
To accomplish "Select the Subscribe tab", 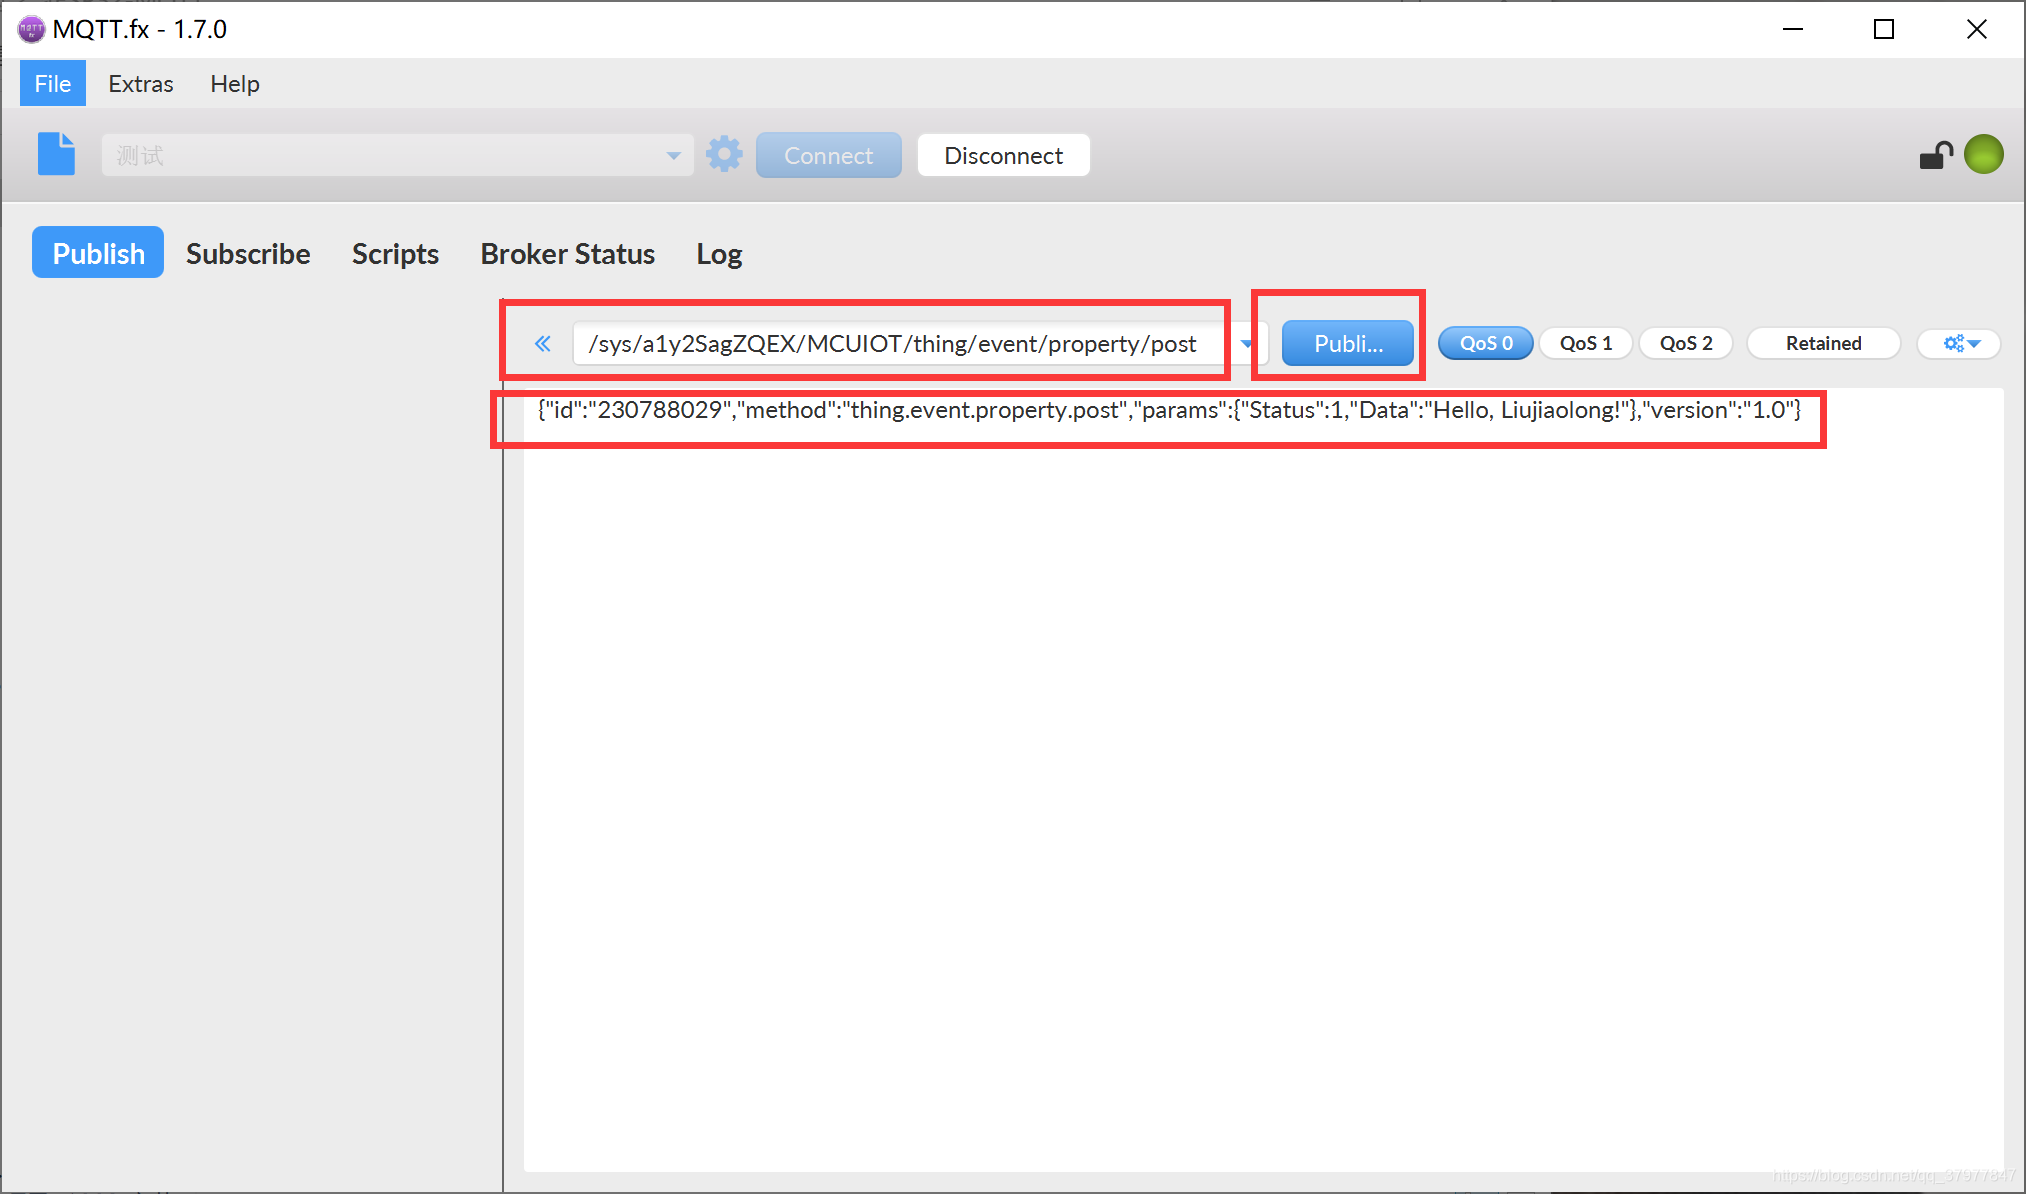I will (x=247, y=253).
